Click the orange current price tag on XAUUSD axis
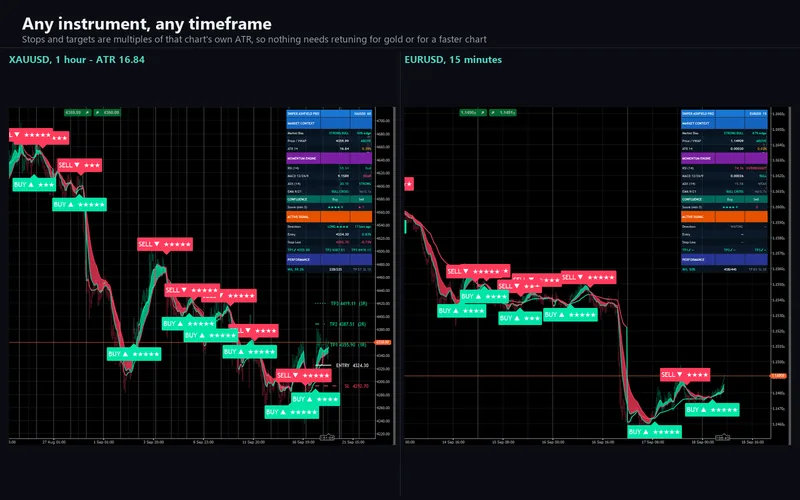Screen dimensions: 800x500 (x=383, y=342)
